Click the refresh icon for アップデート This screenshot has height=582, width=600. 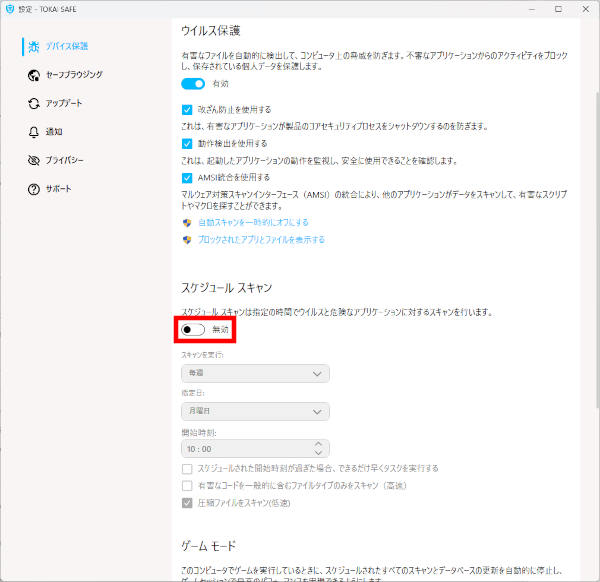[x=34, y=103]
